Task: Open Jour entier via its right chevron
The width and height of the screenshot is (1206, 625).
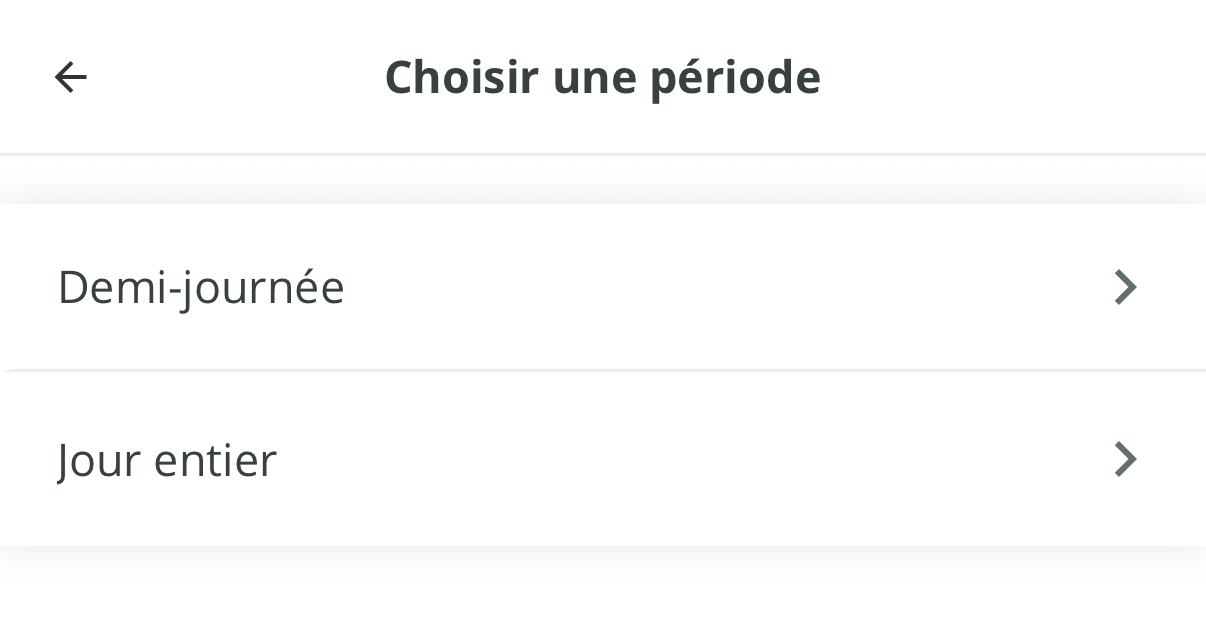Action: pyautogui.click(x=1126, y=460)
